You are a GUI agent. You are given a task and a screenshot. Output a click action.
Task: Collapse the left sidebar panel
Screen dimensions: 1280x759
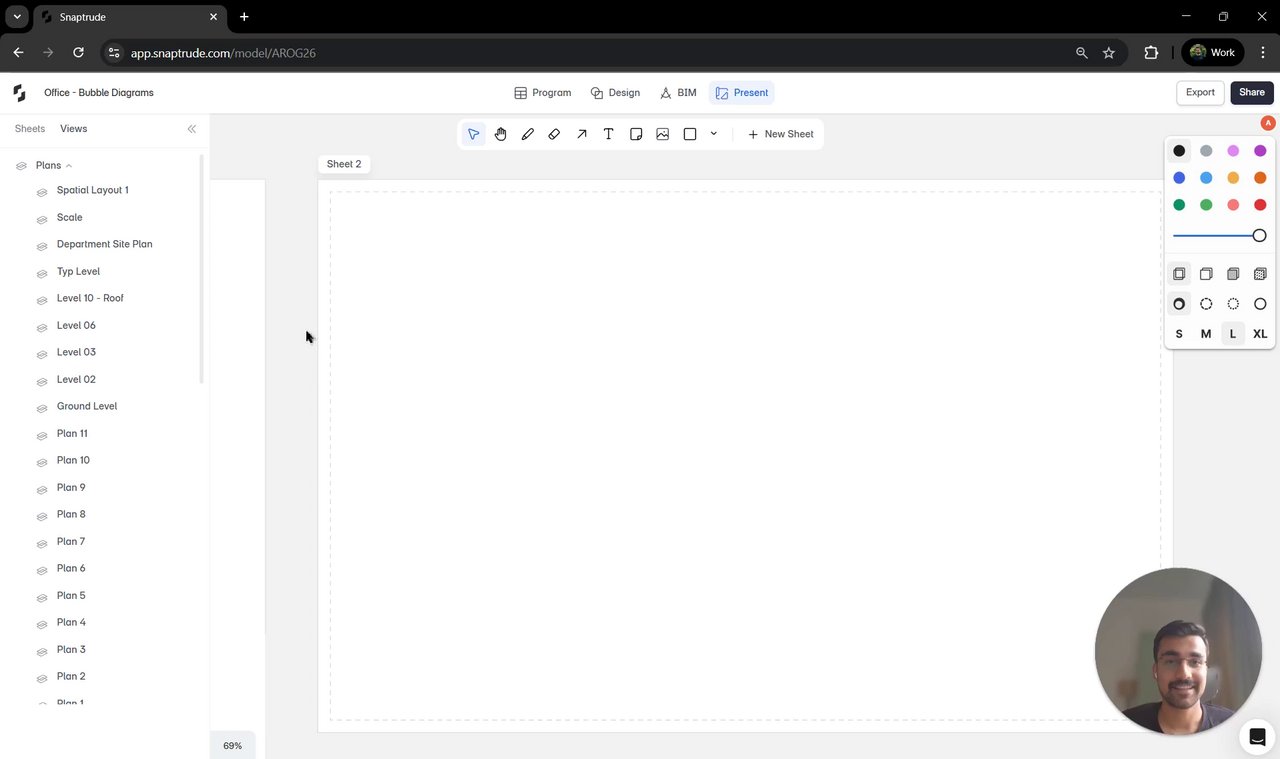point(192,129)
